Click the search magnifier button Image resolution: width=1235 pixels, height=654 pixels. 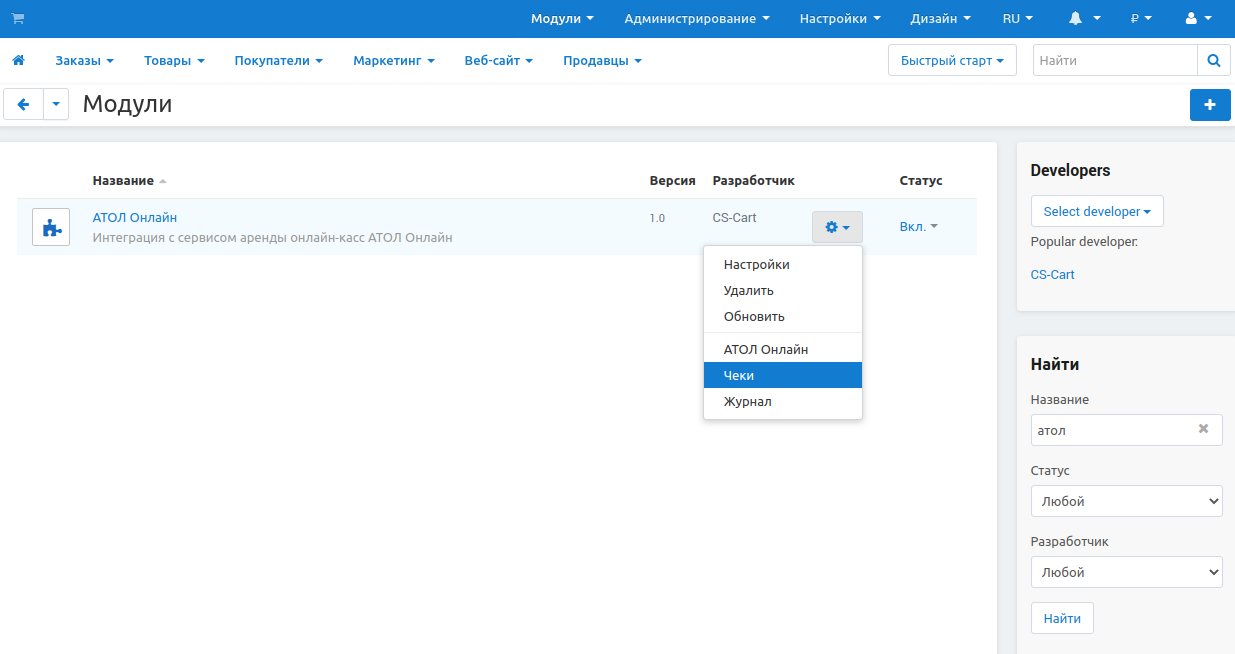1213,61
